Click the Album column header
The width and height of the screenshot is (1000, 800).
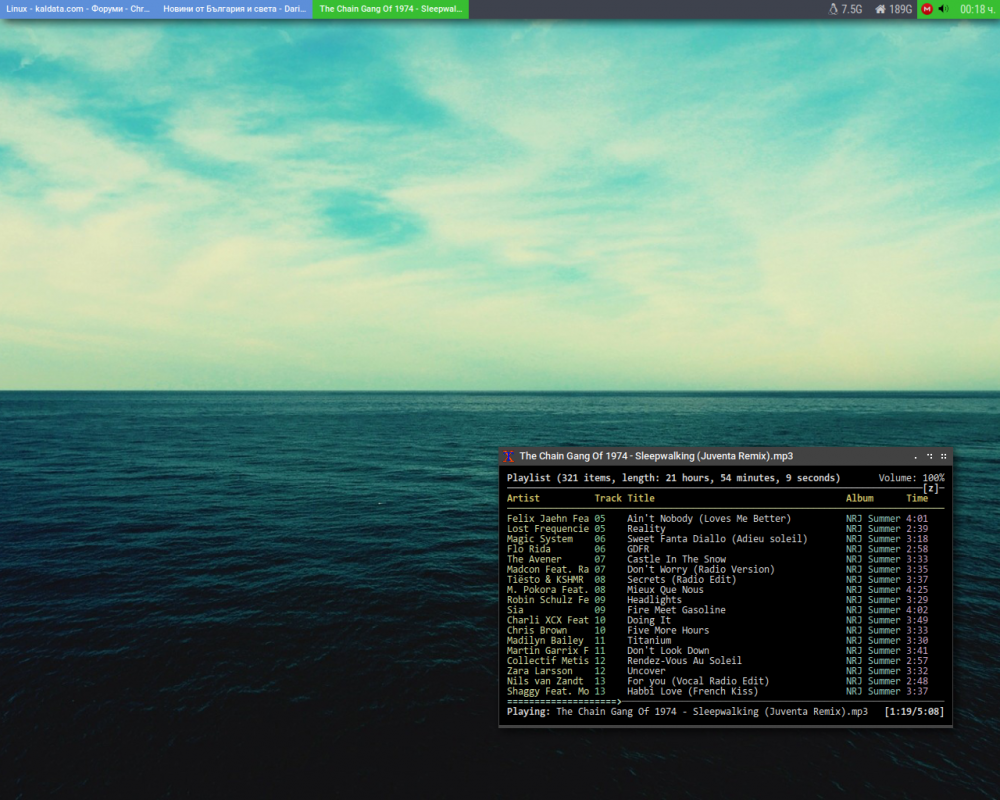pyautogui.click(x=860, y=498)
